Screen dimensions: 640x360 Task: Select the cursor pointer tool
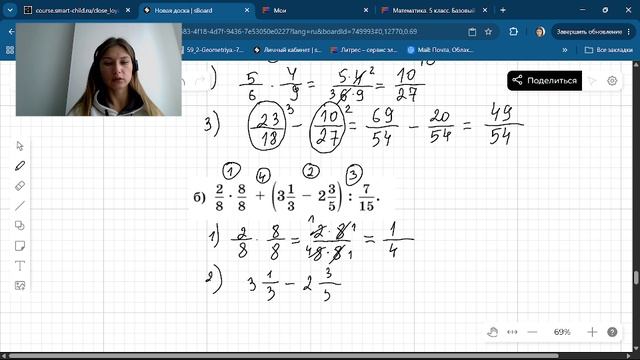[x=20, y=146]
